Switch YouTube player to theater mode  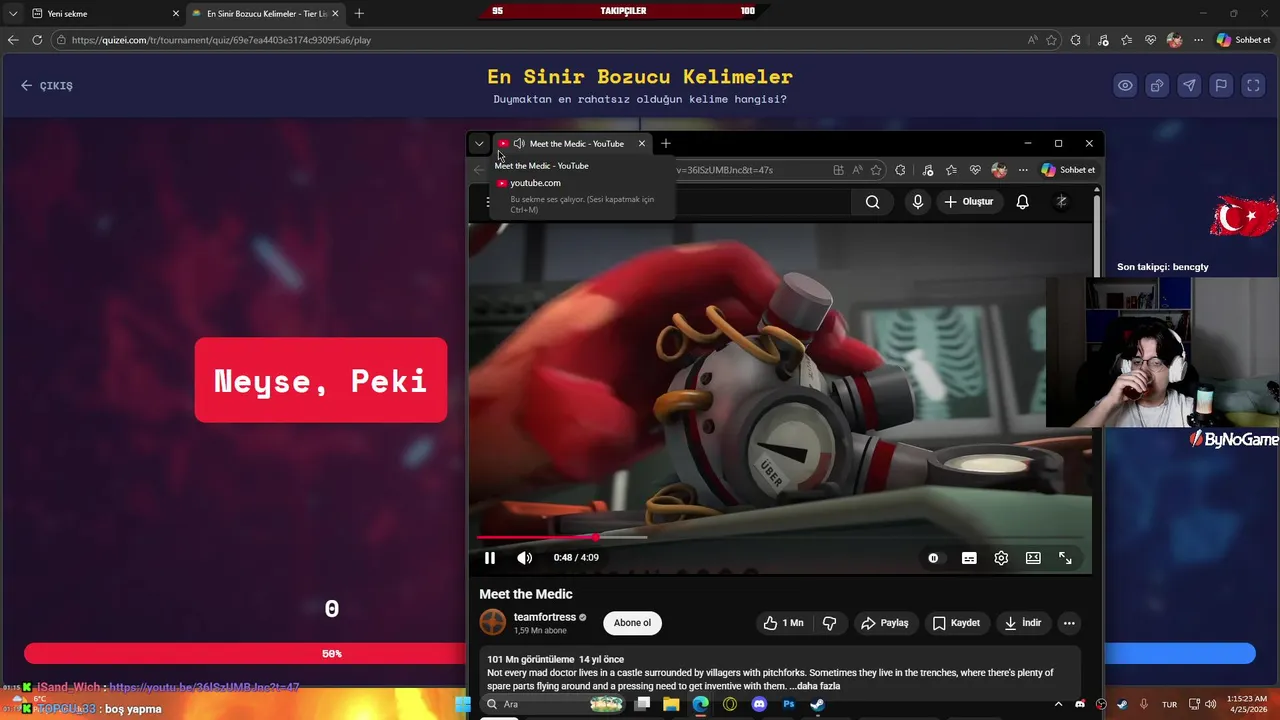coord(1033,558)
